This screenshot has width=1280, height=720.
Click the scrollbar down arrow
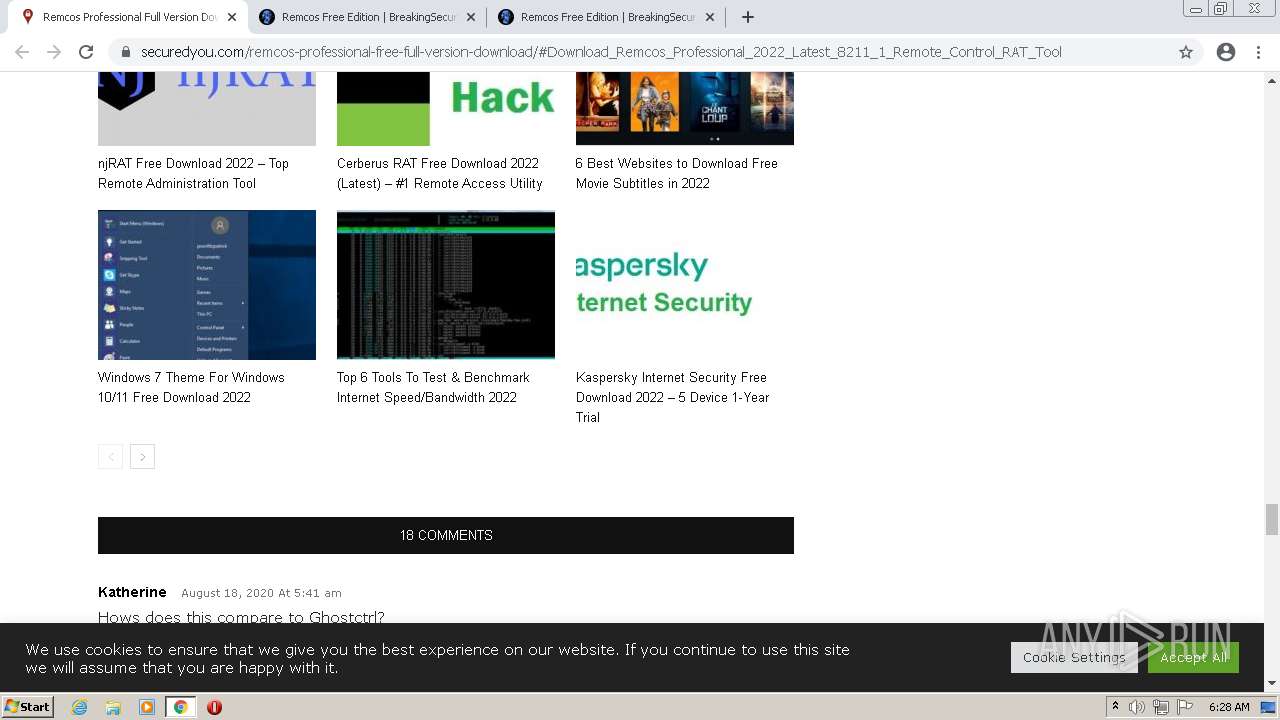1272,684
